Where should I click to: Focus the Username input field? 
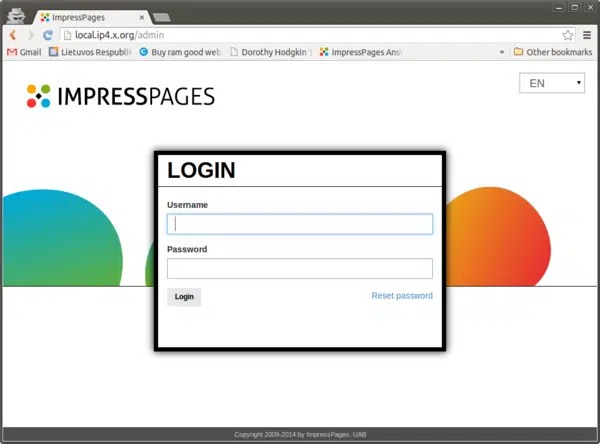[300, 224]
